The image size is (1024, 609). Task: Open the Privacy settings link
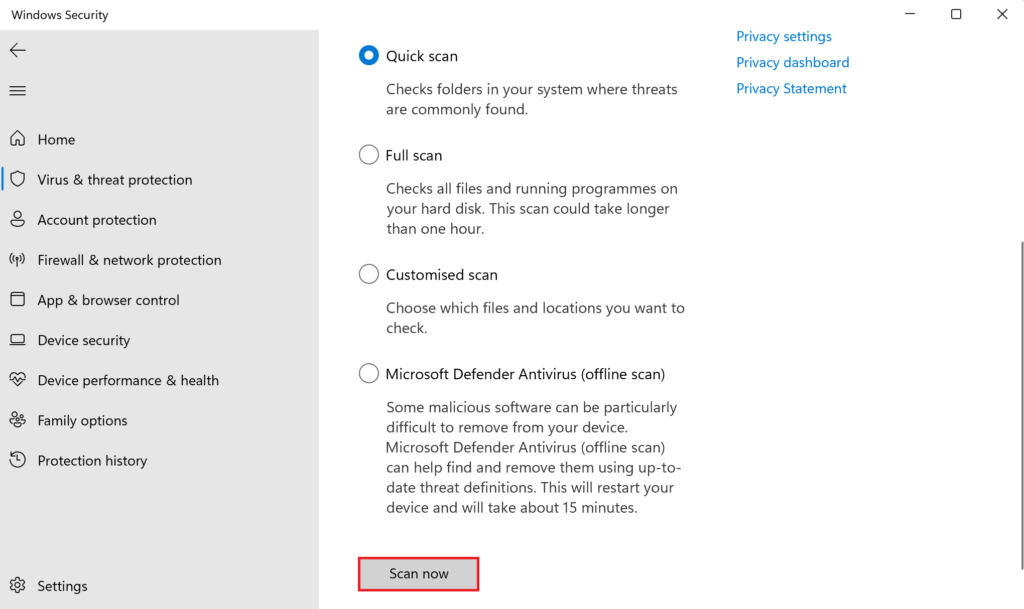(x=784, y=37)
